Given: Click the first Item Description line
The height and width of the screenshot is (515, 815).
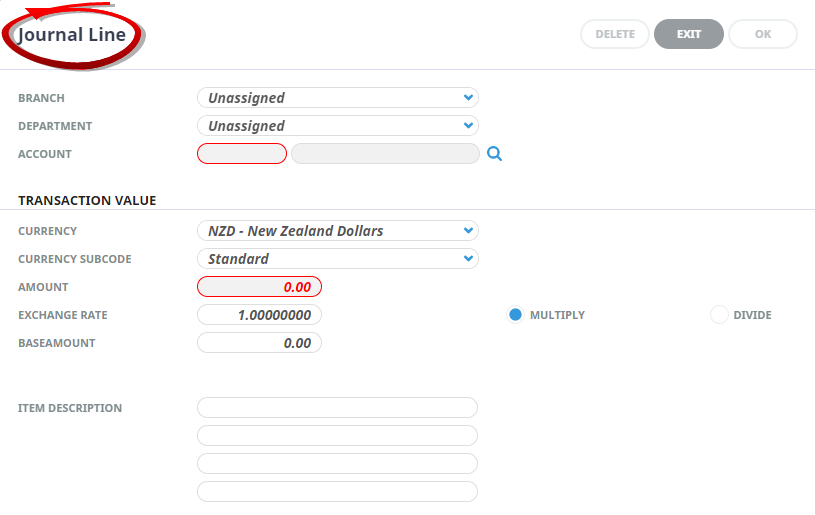Looking at the screenshot, I should [x=337, y=408].
